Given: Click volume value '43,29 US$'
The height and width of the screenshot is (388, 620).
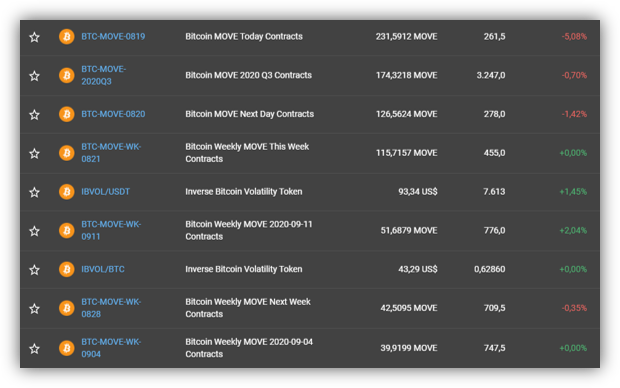Looking at the screenshot, I should (418, 269).
